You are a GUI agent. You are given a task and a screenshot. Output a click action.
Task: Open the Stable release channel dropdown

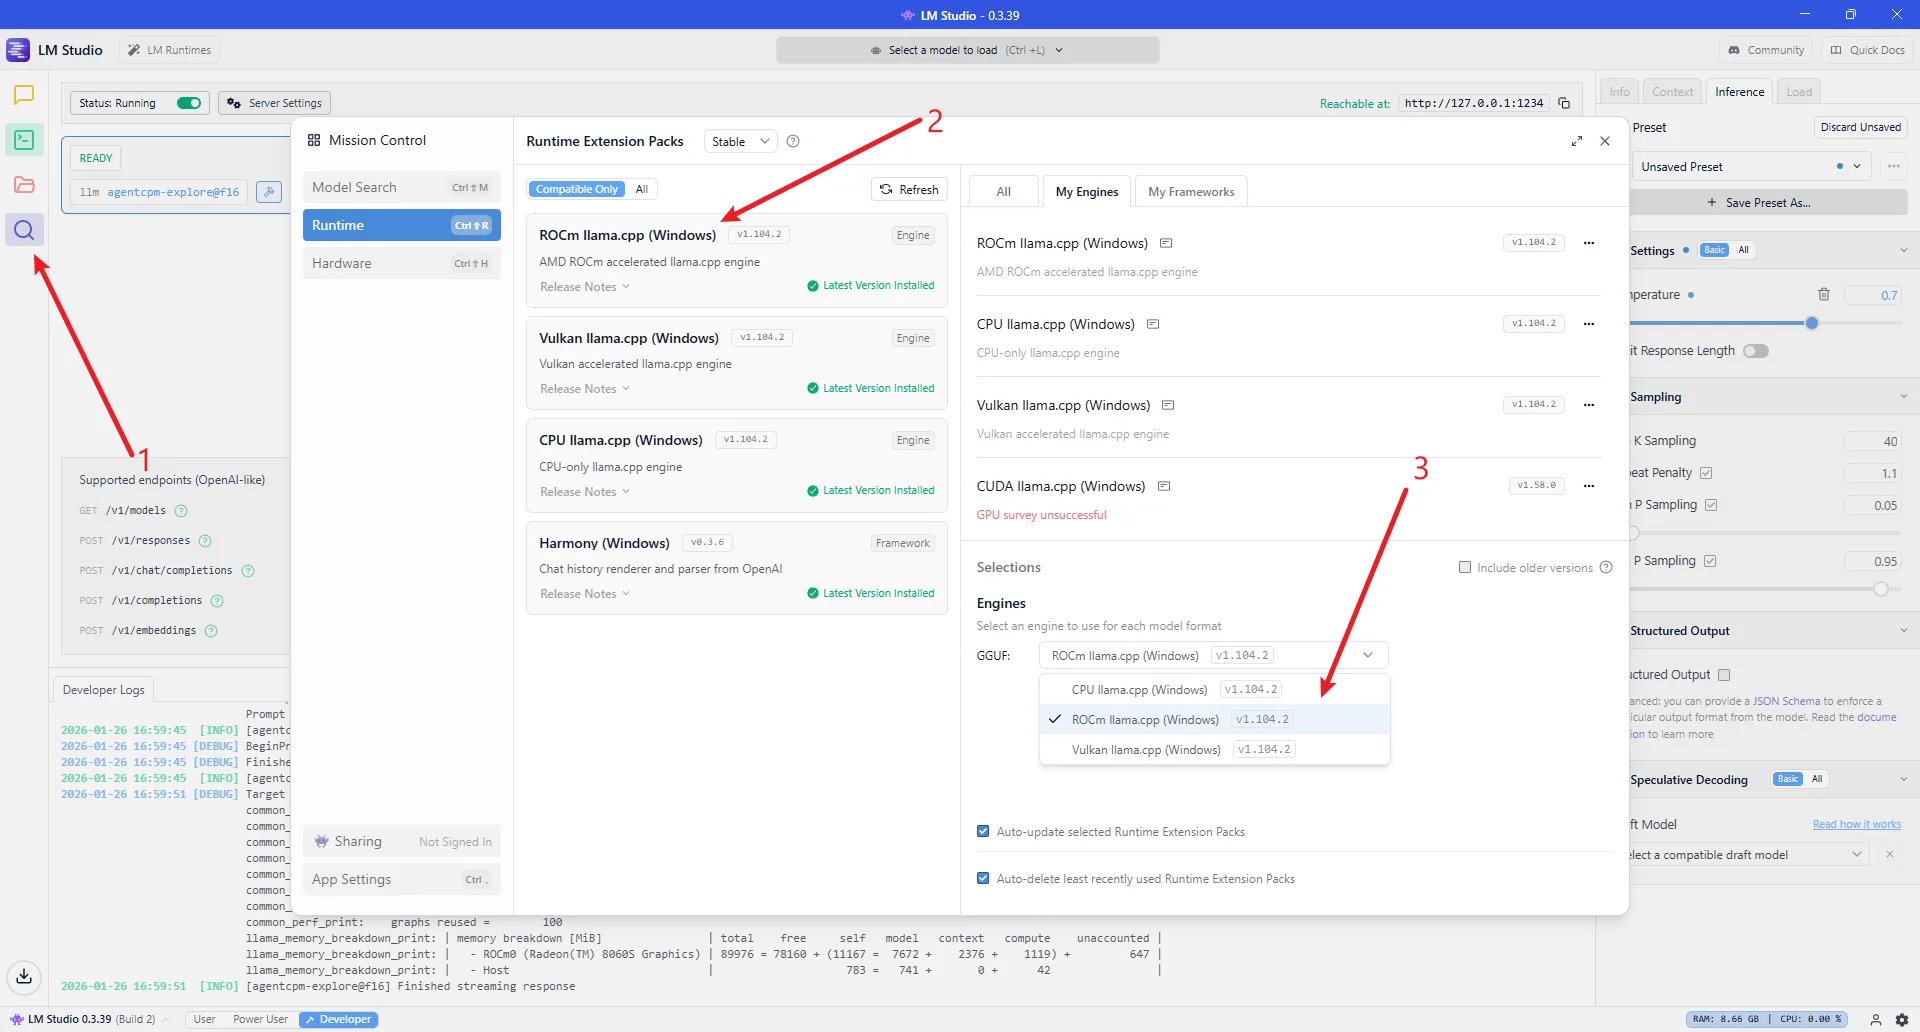point(740,141)
